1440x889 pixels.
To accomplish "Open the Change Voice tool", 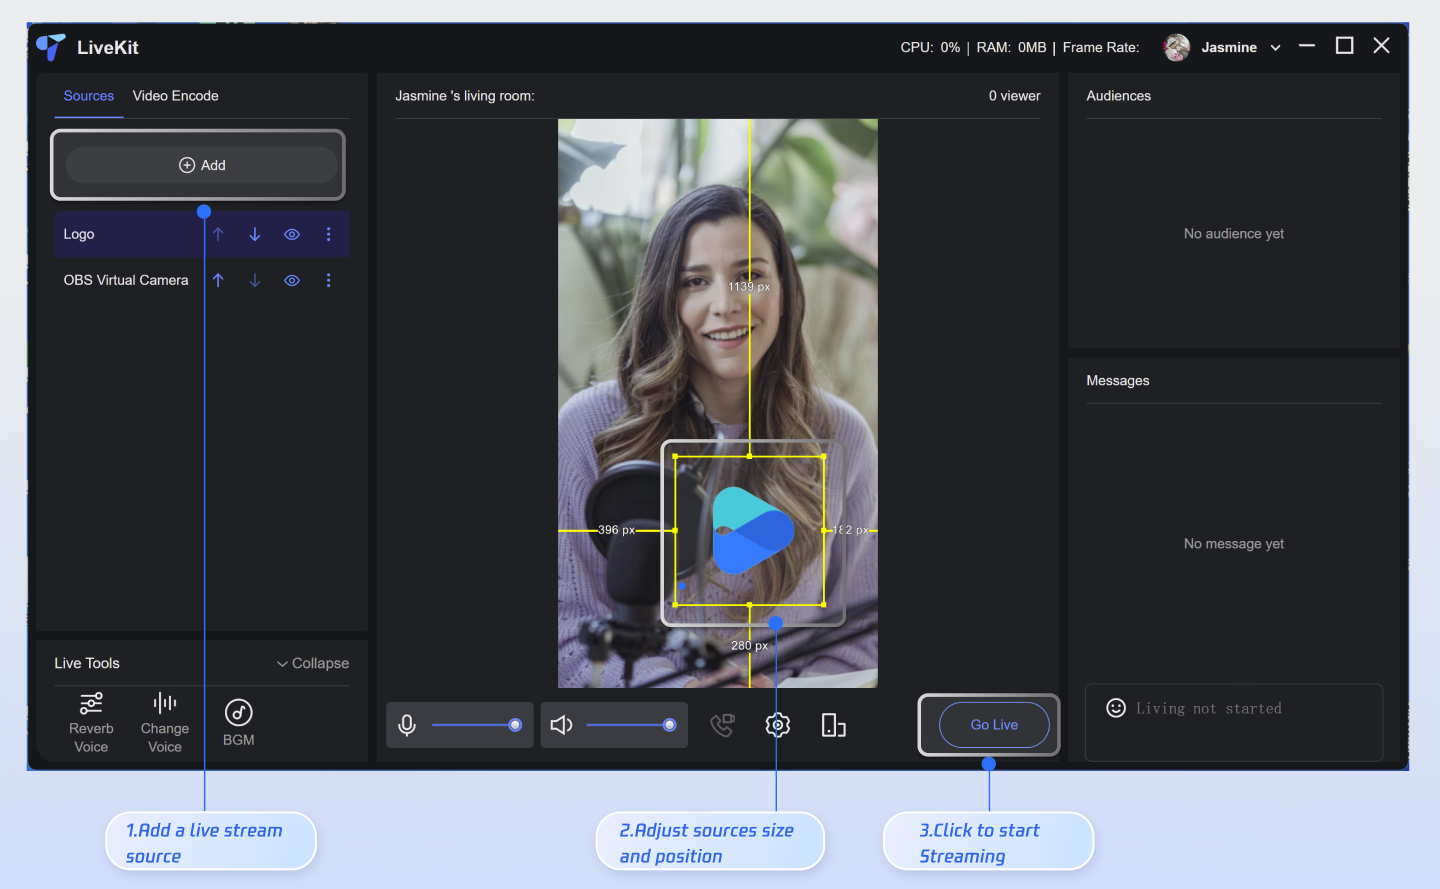I will [164, 722].
